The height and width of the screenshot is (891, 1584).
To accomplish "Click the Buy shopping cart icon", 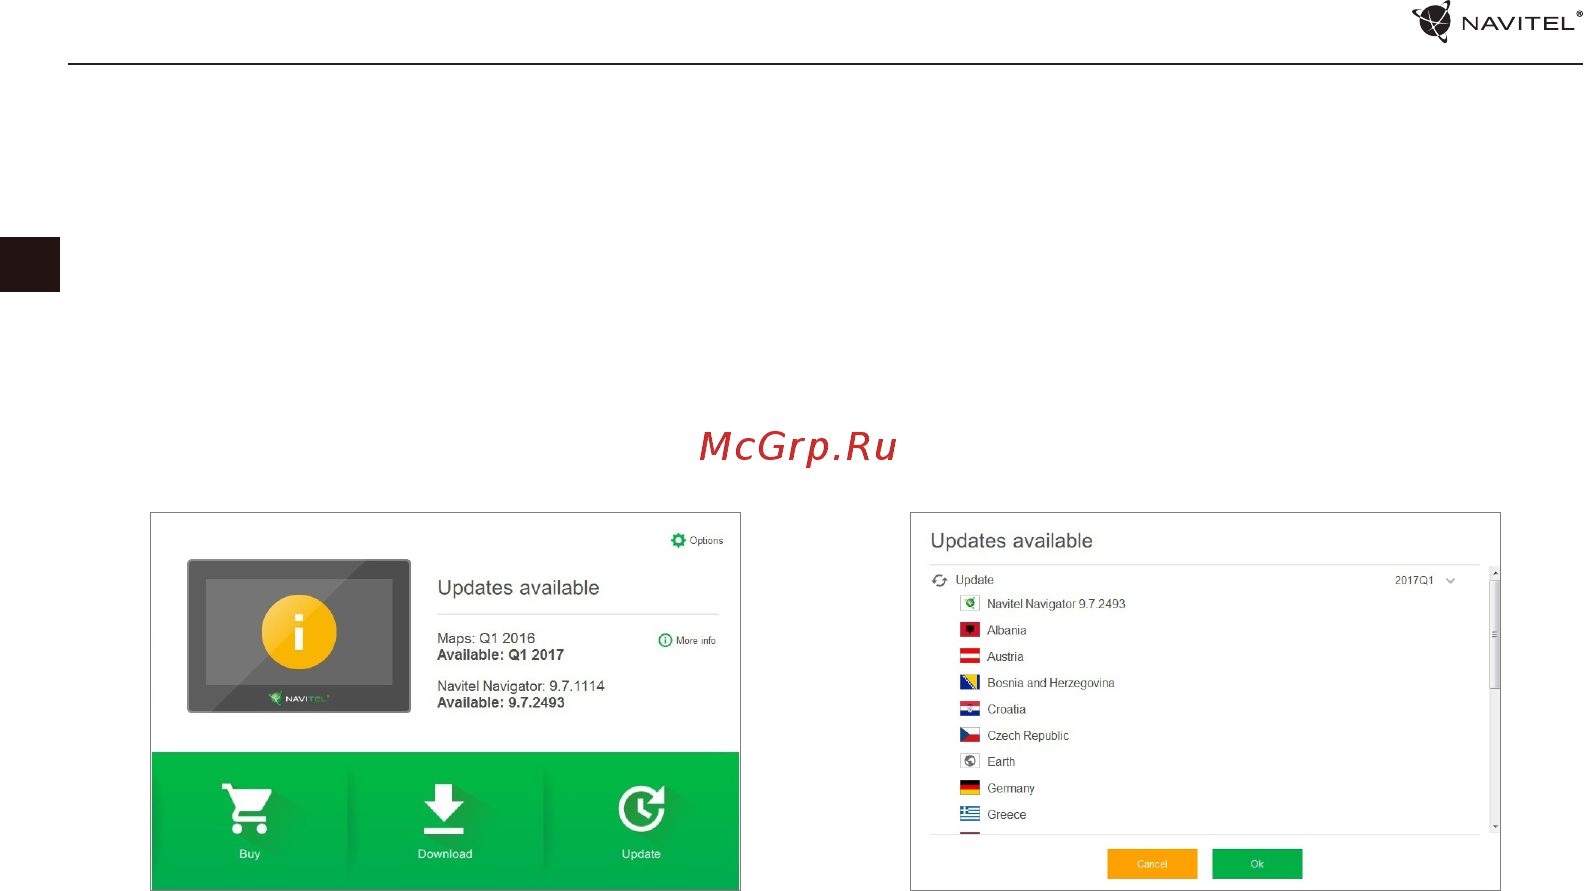I will pyautogui.click(x=248, y=808).
